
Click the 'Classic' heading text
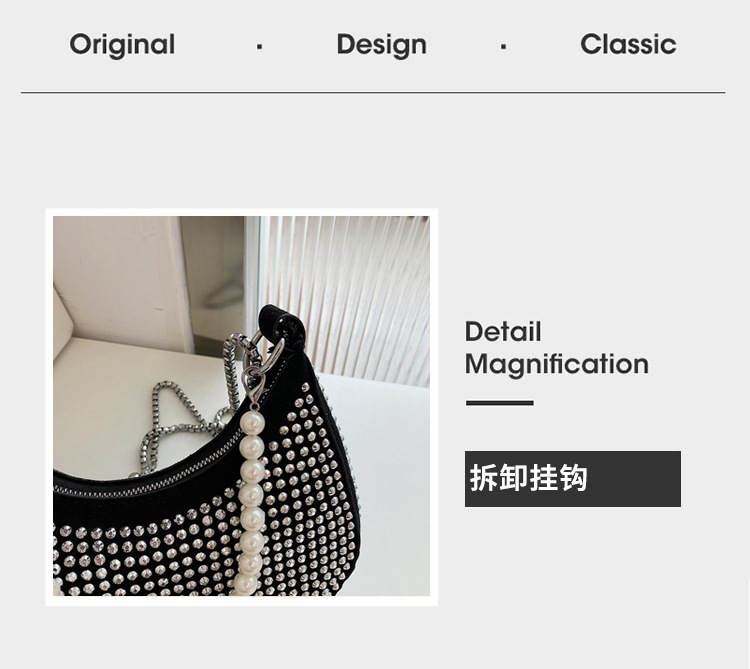click(x=628, y=44)
